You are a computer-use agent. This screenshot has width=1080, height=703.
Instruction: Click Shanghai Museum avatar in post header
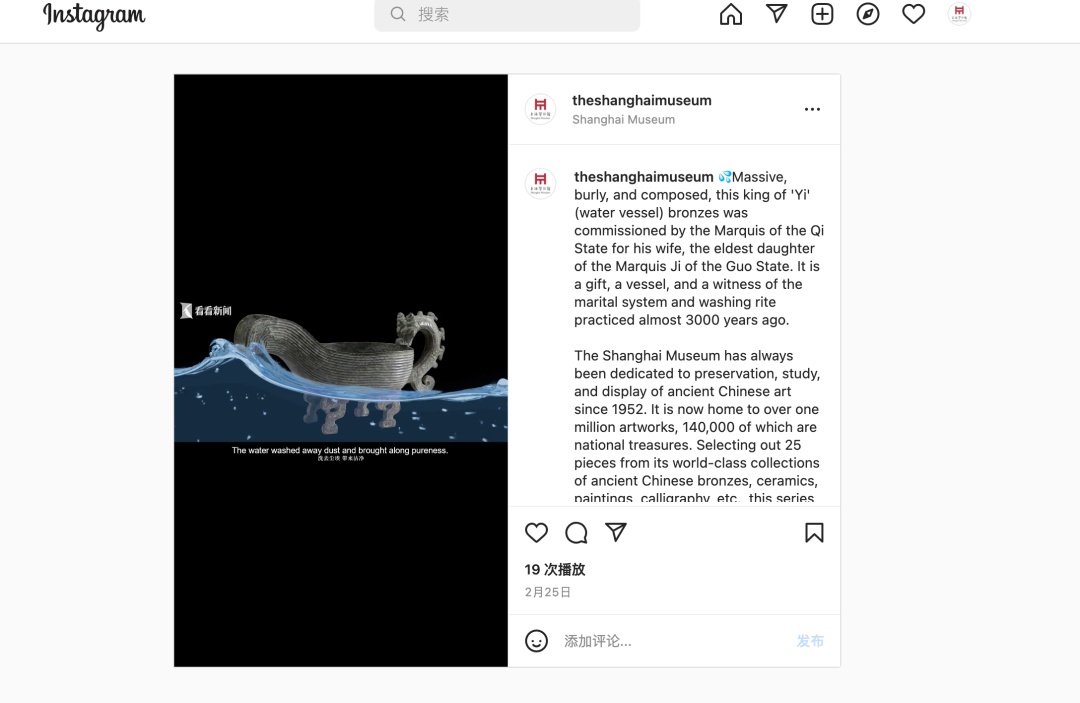(541, 109)
